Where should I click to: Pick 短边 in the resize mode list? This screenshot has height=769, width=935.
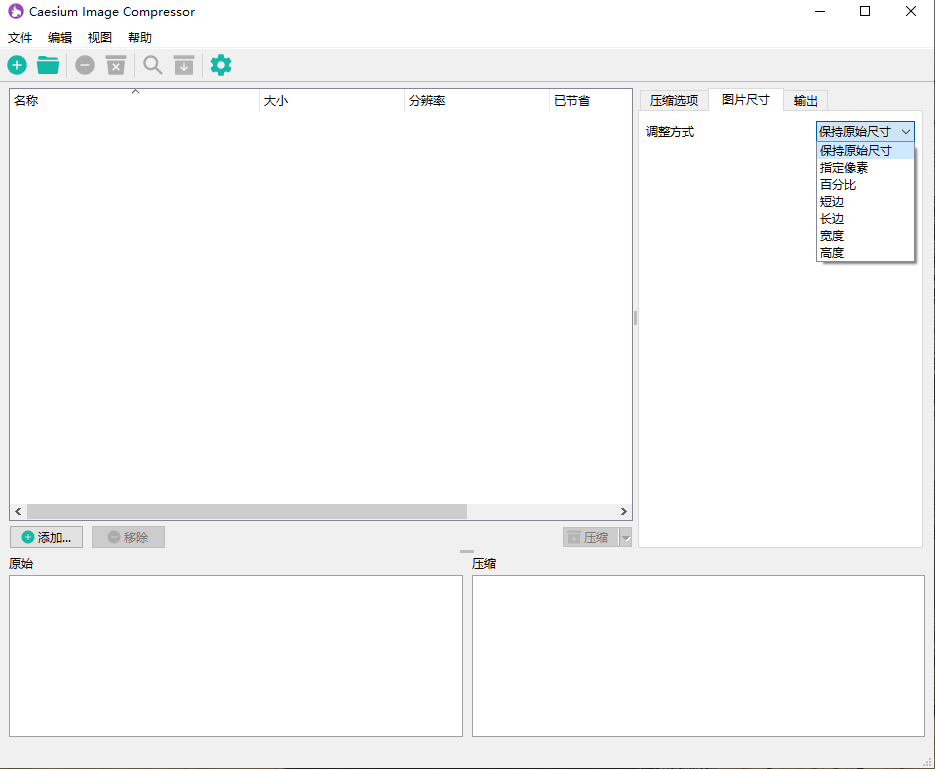(x=832, y=202)
